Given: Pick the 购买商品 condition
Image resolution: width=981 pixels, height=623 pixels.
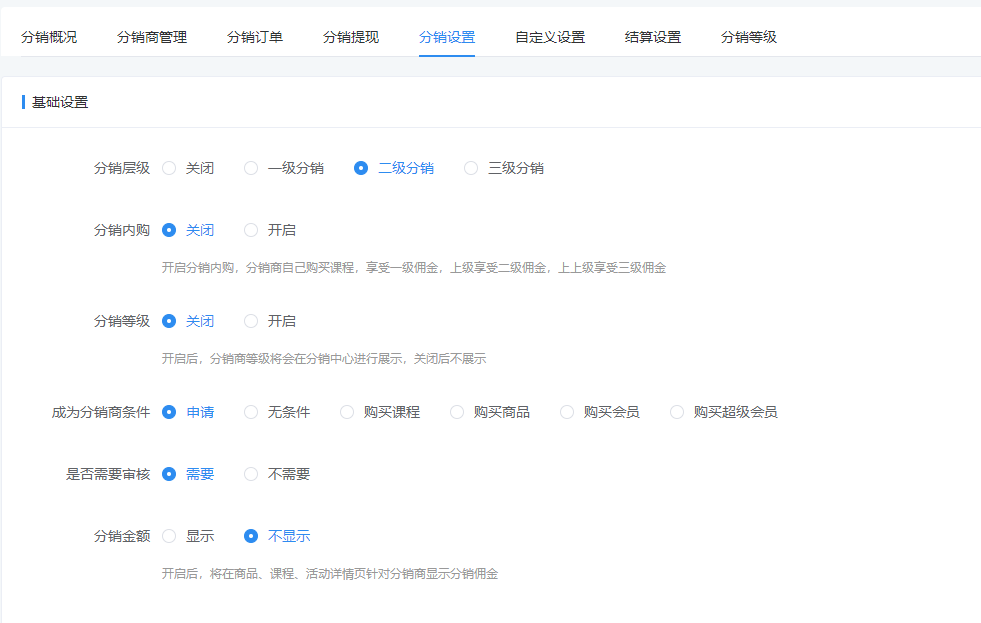Looking at the screenshot, I should pyautogui.click(x=490, y=412).
